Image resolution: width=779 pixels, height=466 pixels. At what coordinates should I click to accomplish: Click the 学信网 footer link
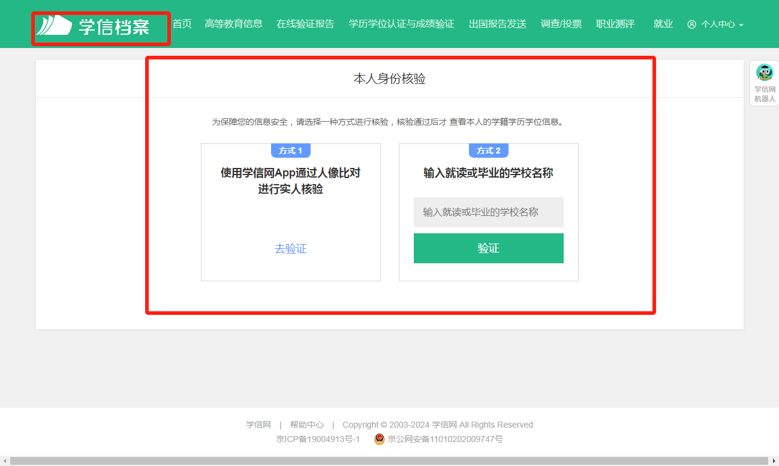tap(258, 425)
